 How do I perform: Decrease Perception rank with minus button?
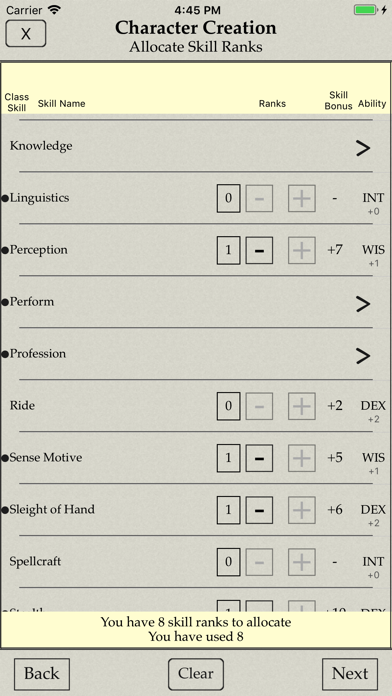point(259,250)
